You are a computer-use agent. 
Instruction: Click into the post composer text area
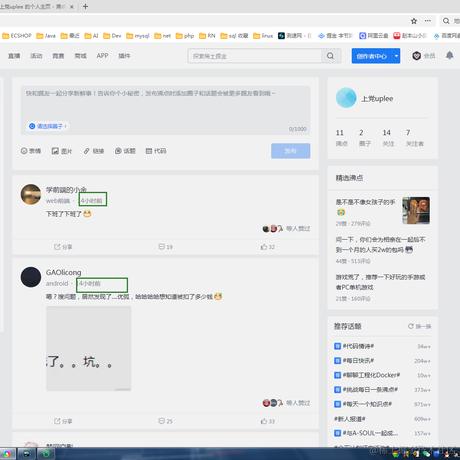(165, 110)
